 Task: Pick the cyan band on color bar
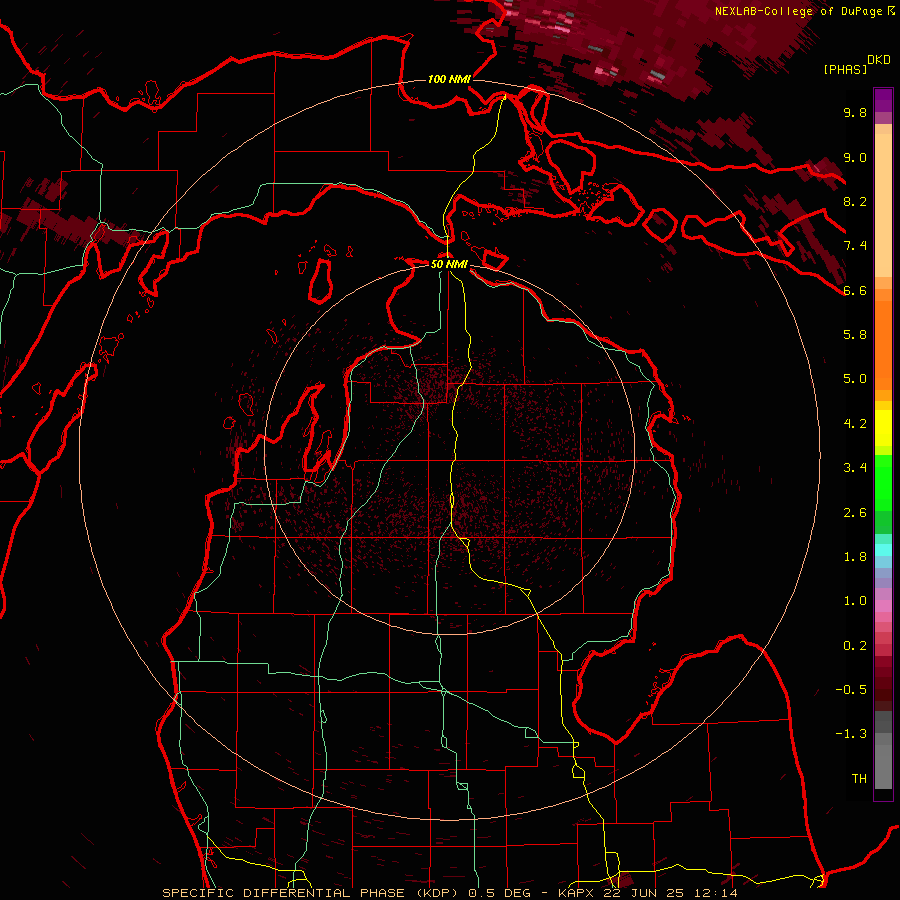883,550
